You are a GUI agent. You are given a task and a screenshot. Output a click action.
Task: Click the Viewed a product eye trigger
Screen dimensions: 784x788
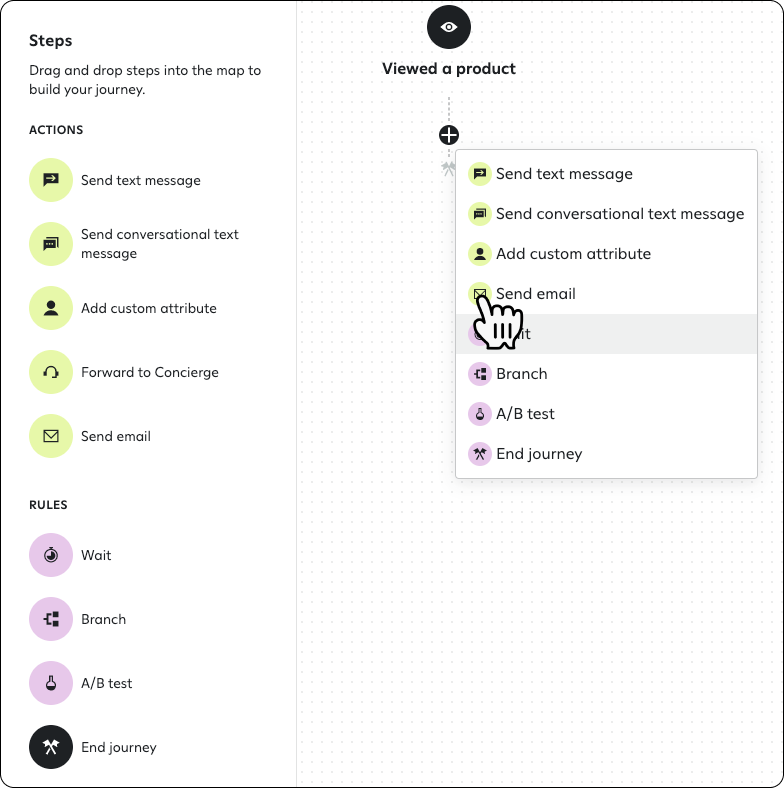(449, 27)
